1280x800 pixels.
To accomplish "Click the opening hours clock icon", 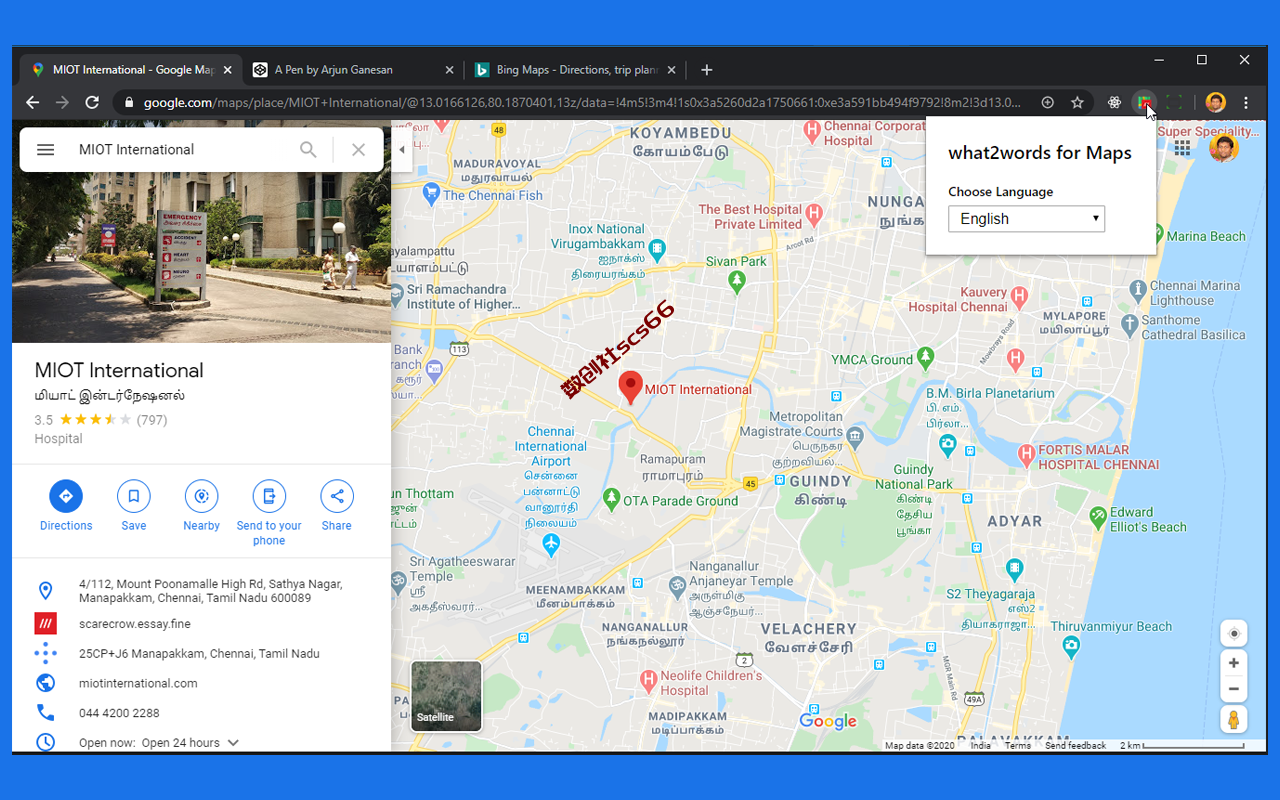I will click(x=45, y=742).
